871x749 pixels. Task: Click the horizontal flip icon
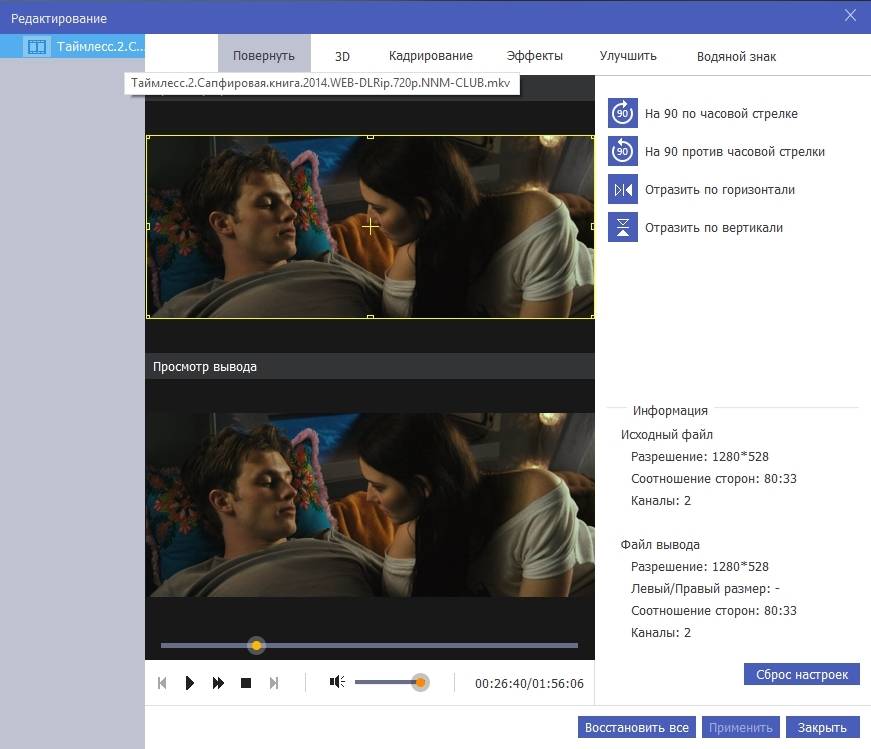click(623, 189)
